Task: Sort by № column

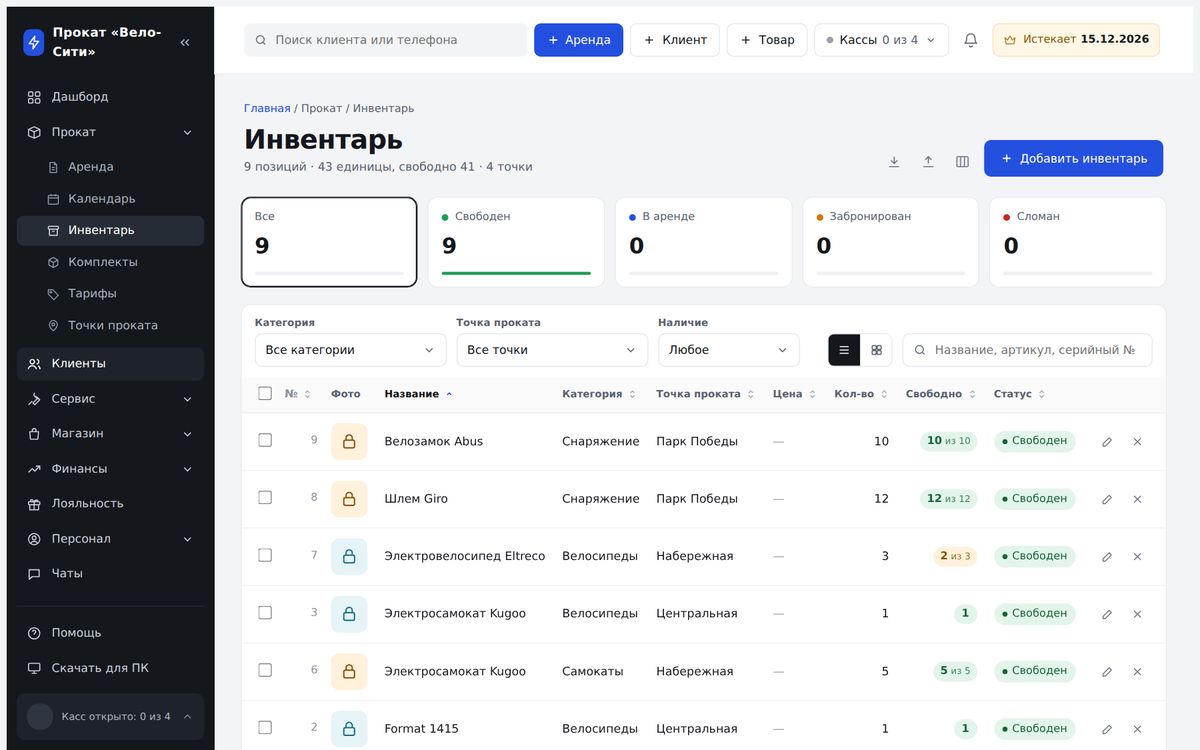Action: pos(297,394)
